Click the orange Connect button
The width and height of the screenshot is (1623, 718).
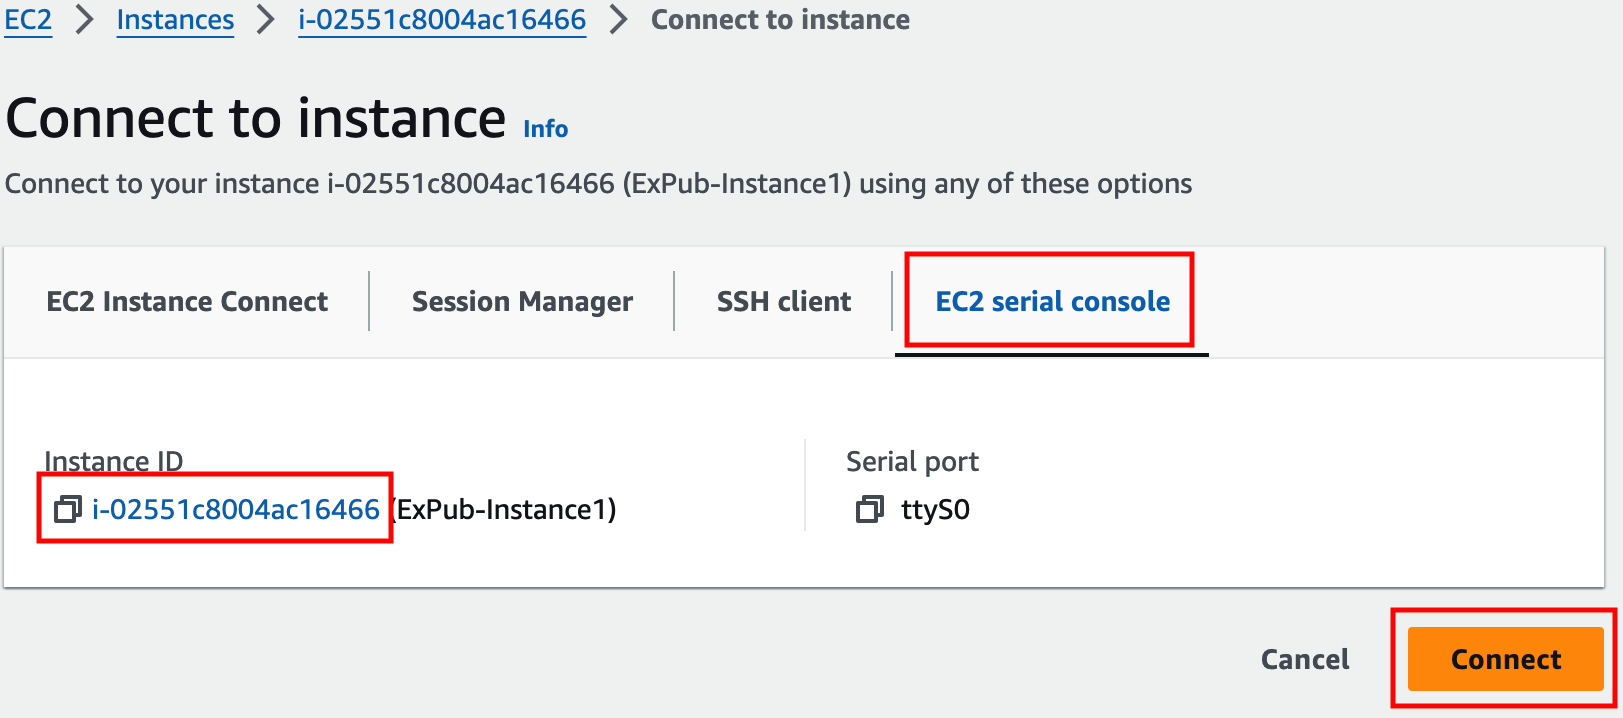tap(1505, 659)
